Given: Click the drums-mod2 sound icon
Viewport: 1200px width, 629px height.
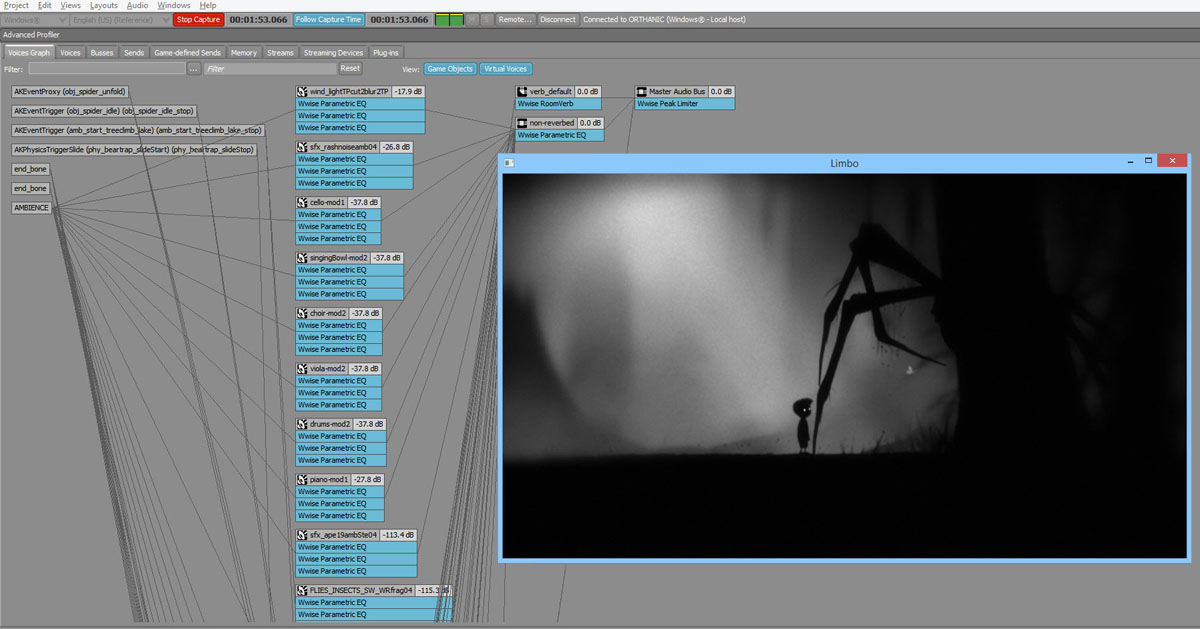Looking at the screenshot, I should click(302, 424).
